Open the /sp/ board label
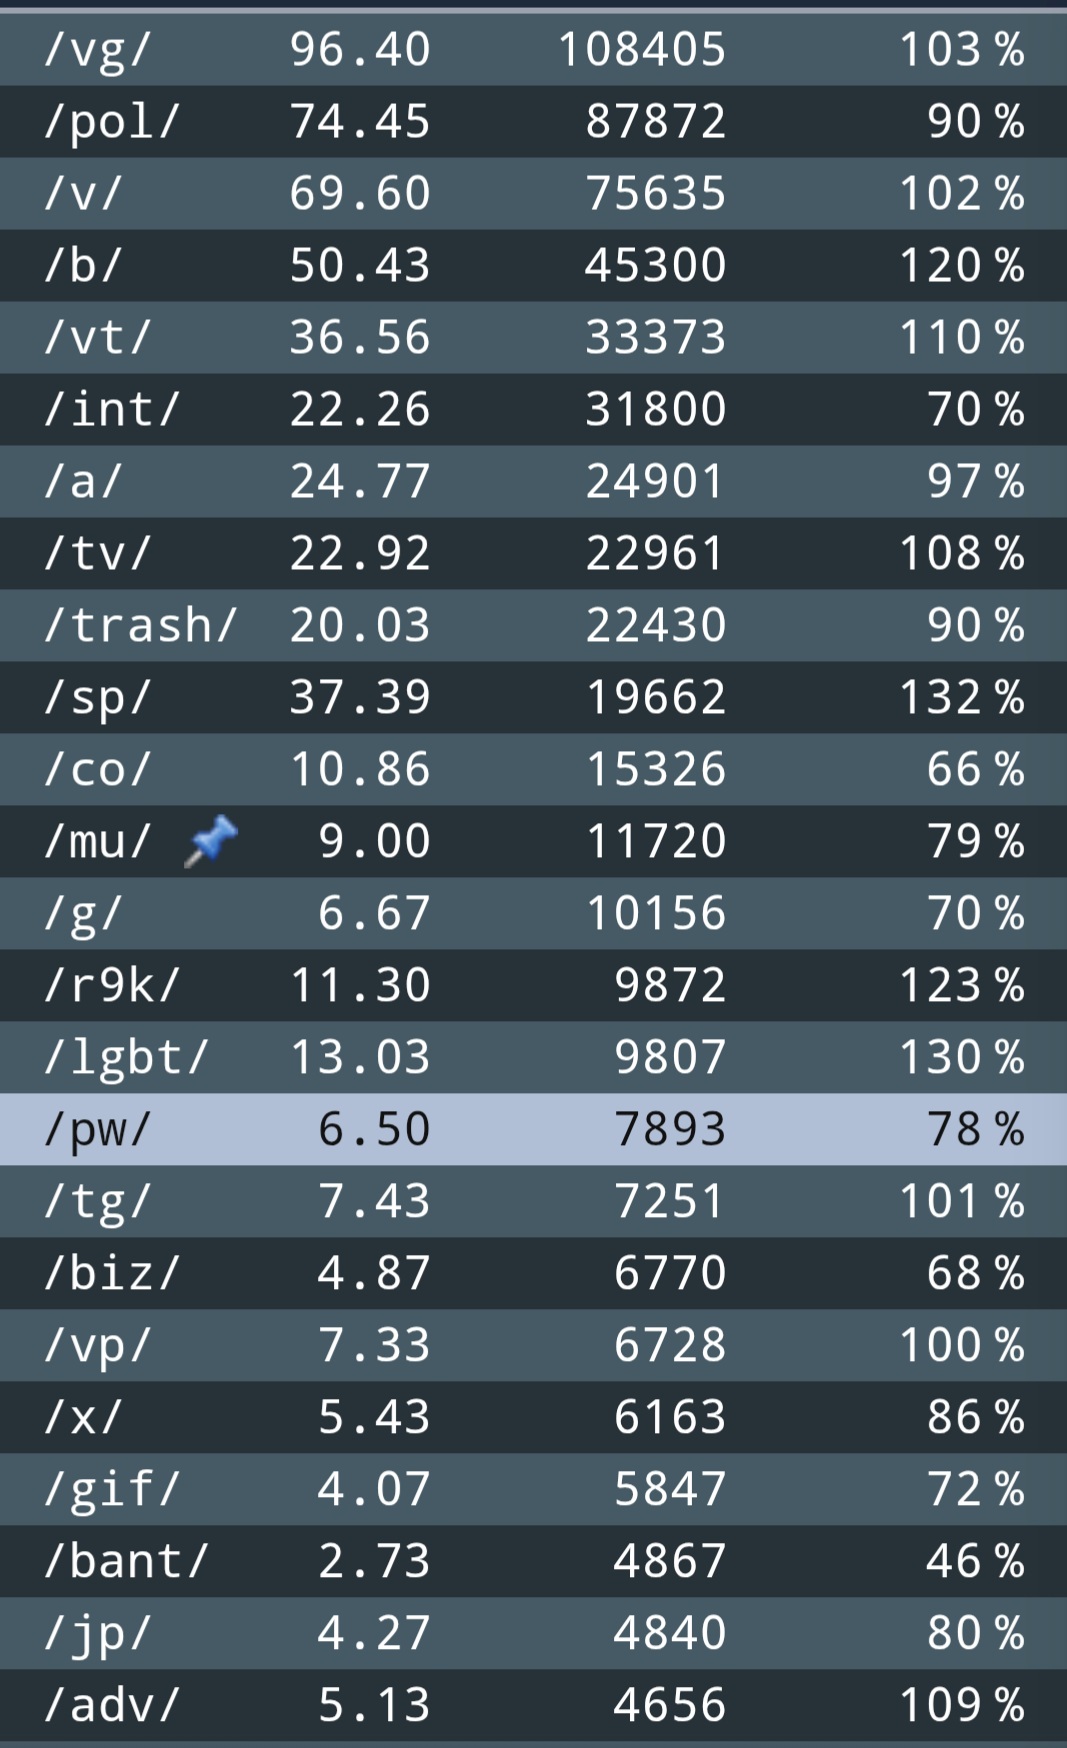 pos(96,699)
